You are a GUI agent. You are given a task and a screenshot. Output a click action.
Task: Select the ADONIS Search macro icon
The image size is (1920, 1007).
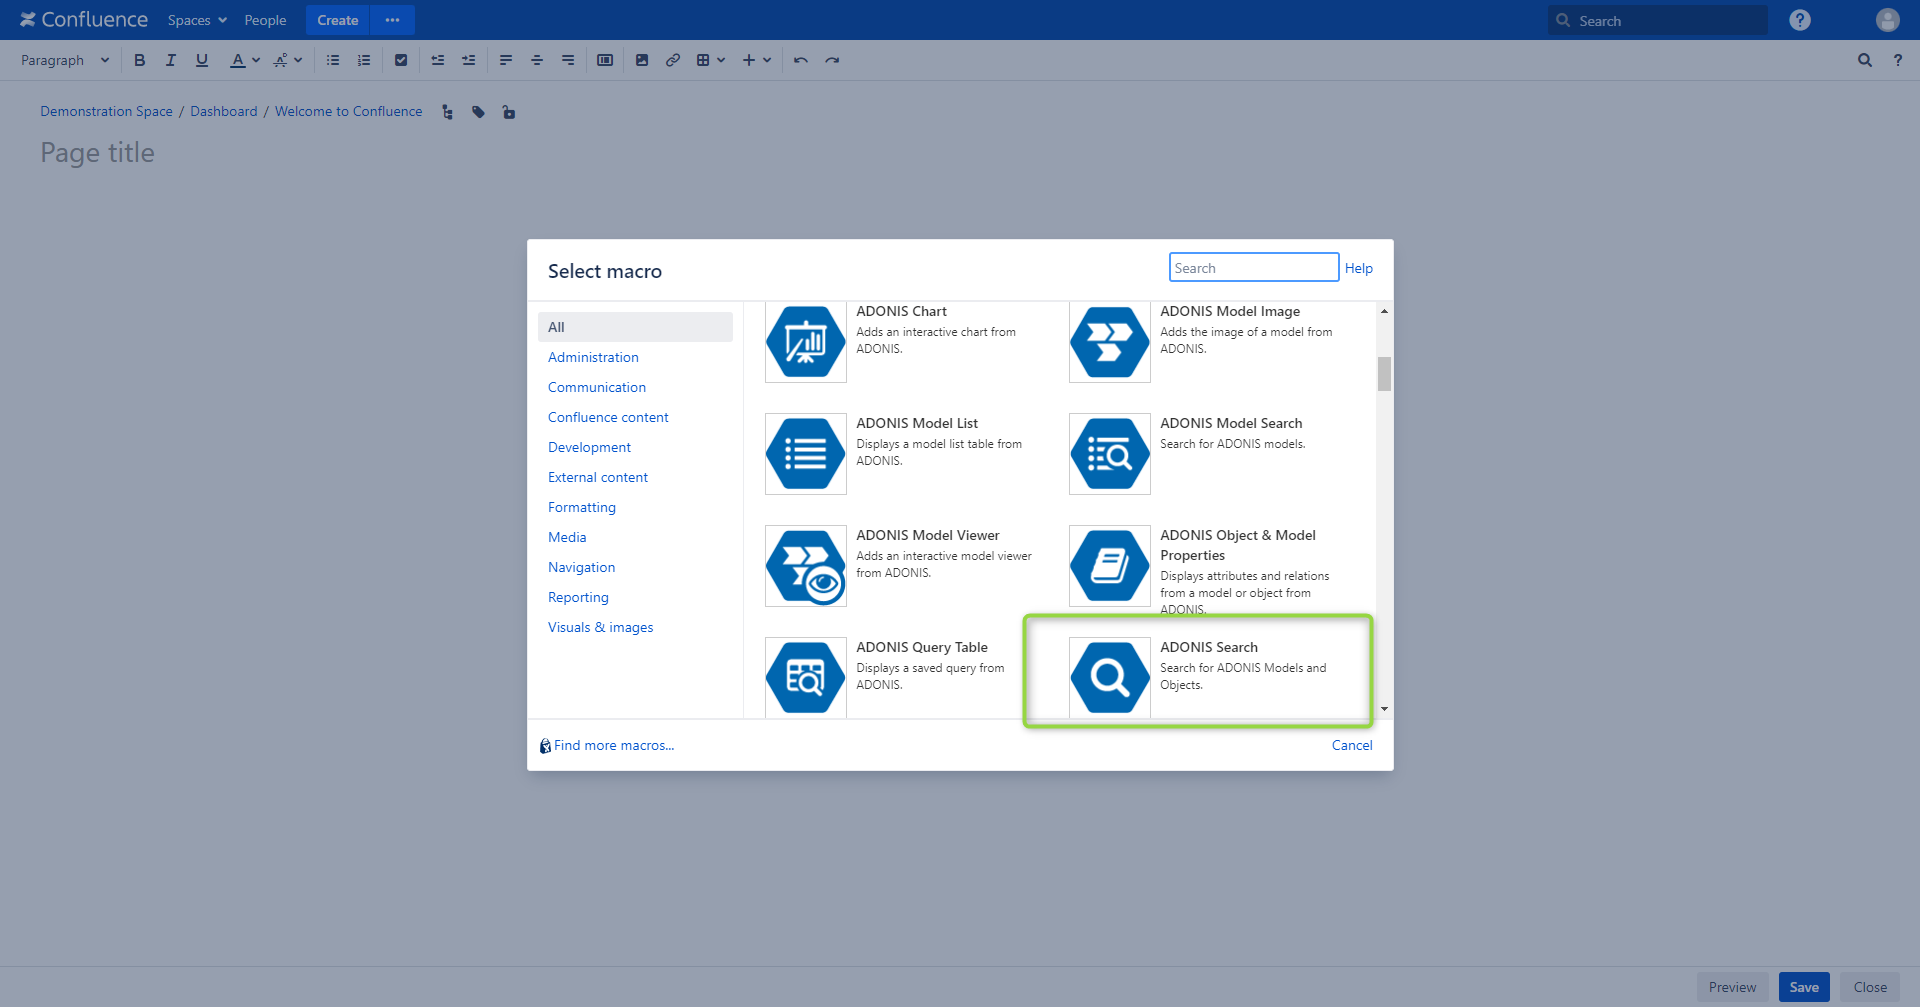click(1109, 677)
